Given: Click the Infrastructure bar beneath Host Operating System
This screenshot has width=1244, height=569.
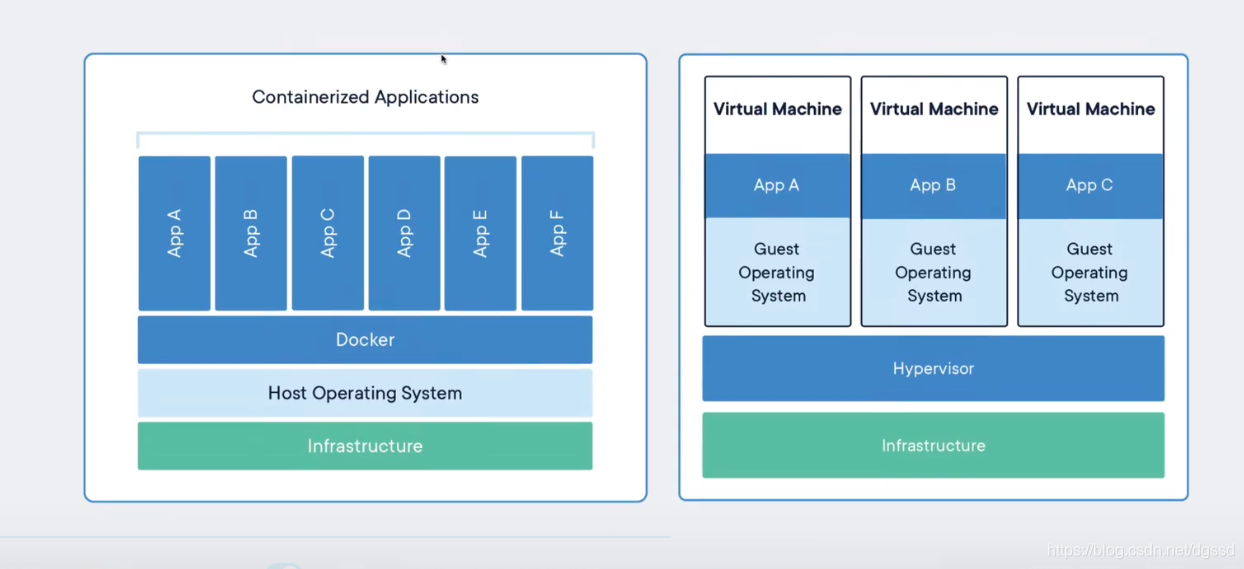Looking at the screenshot, I should point(365,446).
